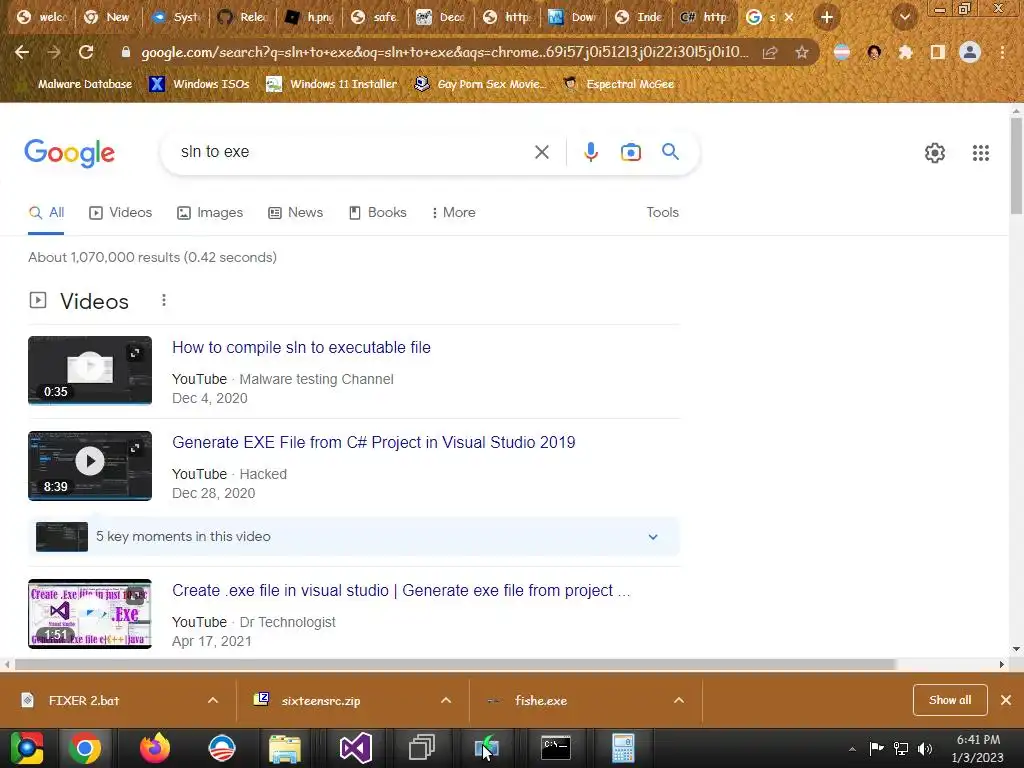Open Chrome's three-dot menu
This screenshot has width=1024, height=768.
[x=1002, y=52]
